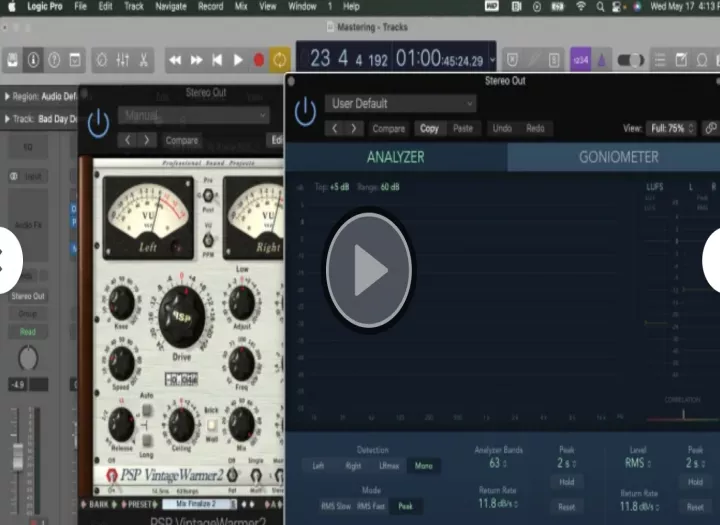Screen dimensions: 720x525
Task: Click the channel strip volume fader
Action: pyautogui.click(x=17, y=456)
